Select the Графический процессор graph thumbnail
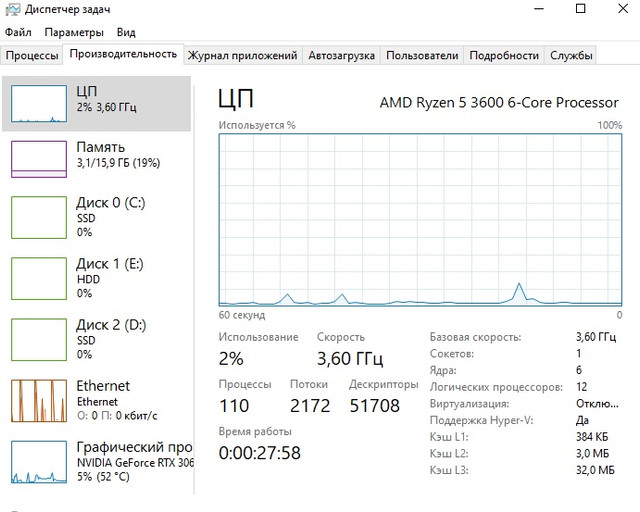640x512 pixels. [x=39, y=462]
